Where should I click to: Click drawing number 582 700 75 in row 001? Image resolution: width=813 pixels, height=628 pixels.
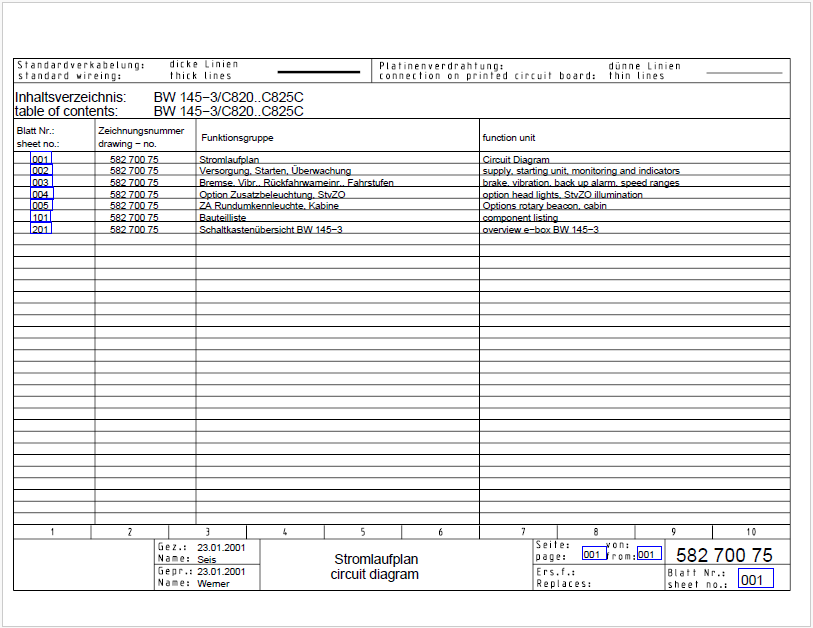coord(134,159)
